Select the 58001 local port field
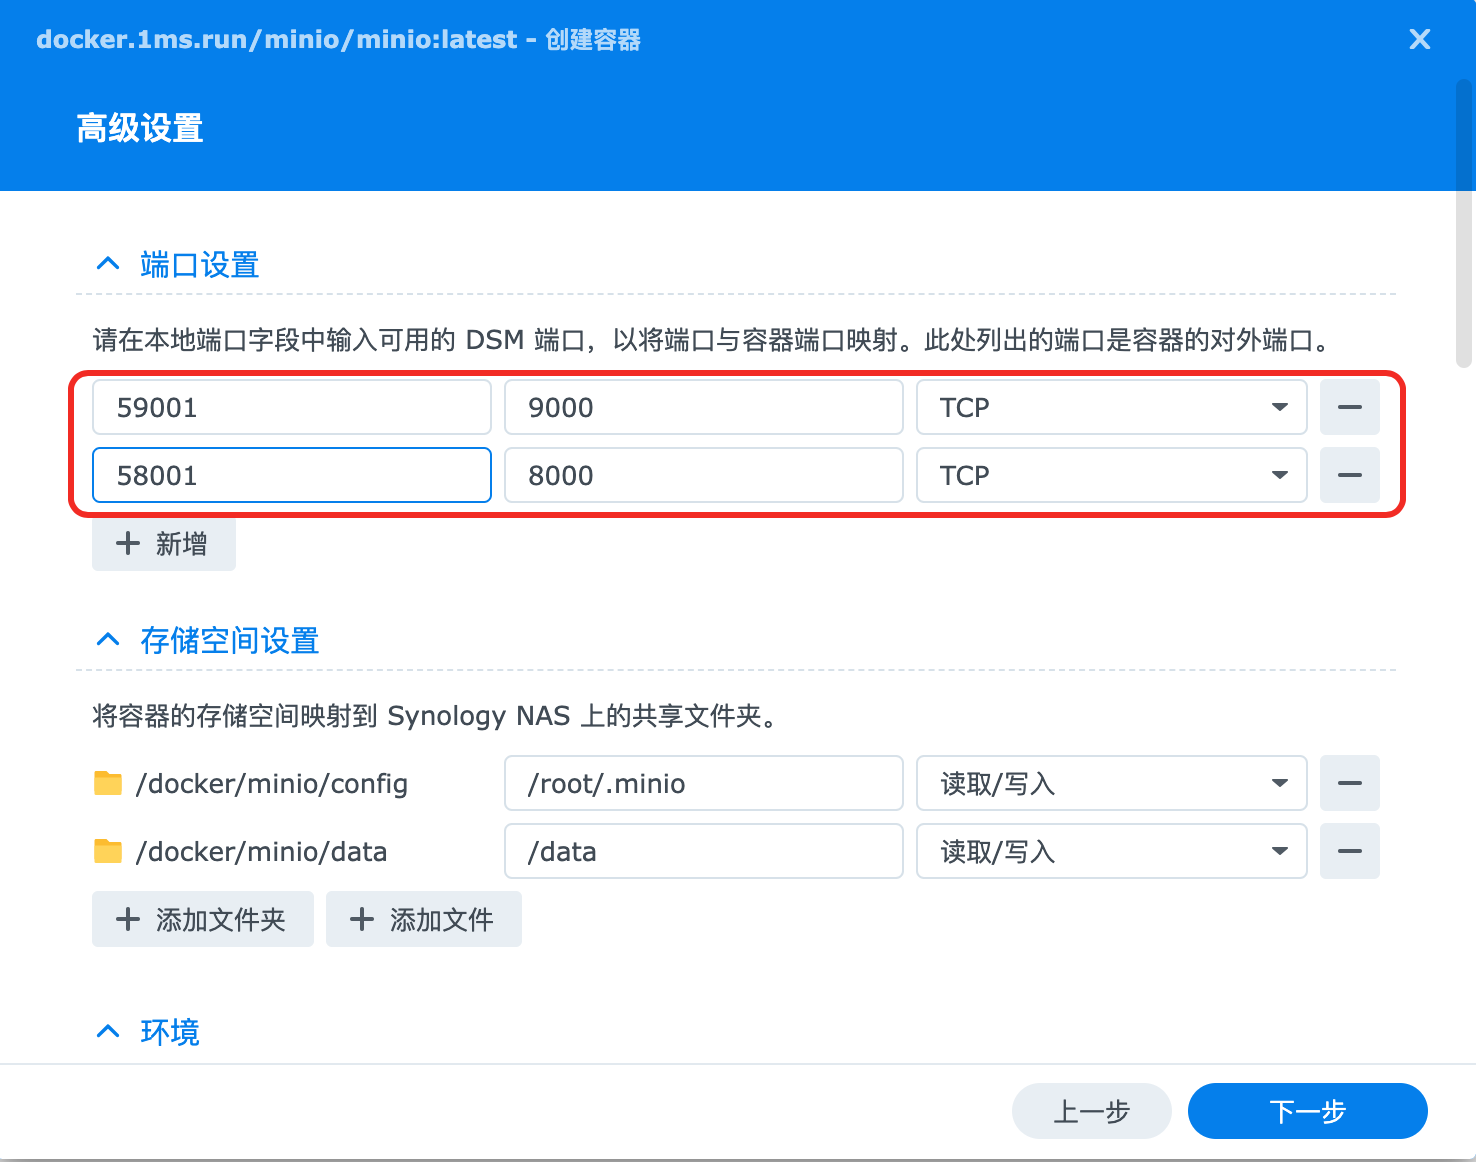This screenshot has height=1162, width=1476. click(291, 475)
